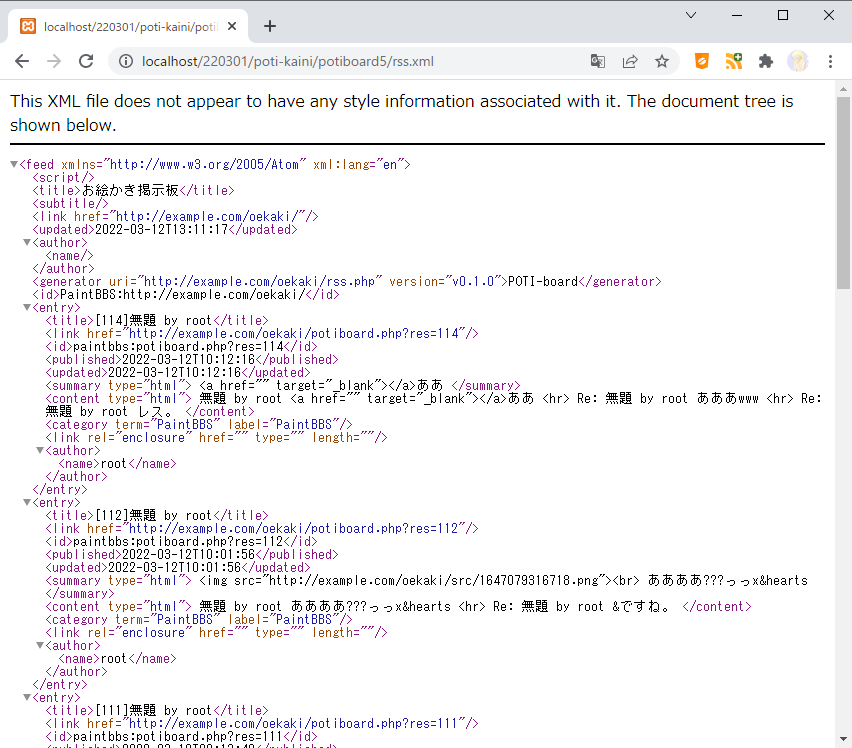Collapse the author node of entry 114
Screen dimensions: 852x748
40,450
